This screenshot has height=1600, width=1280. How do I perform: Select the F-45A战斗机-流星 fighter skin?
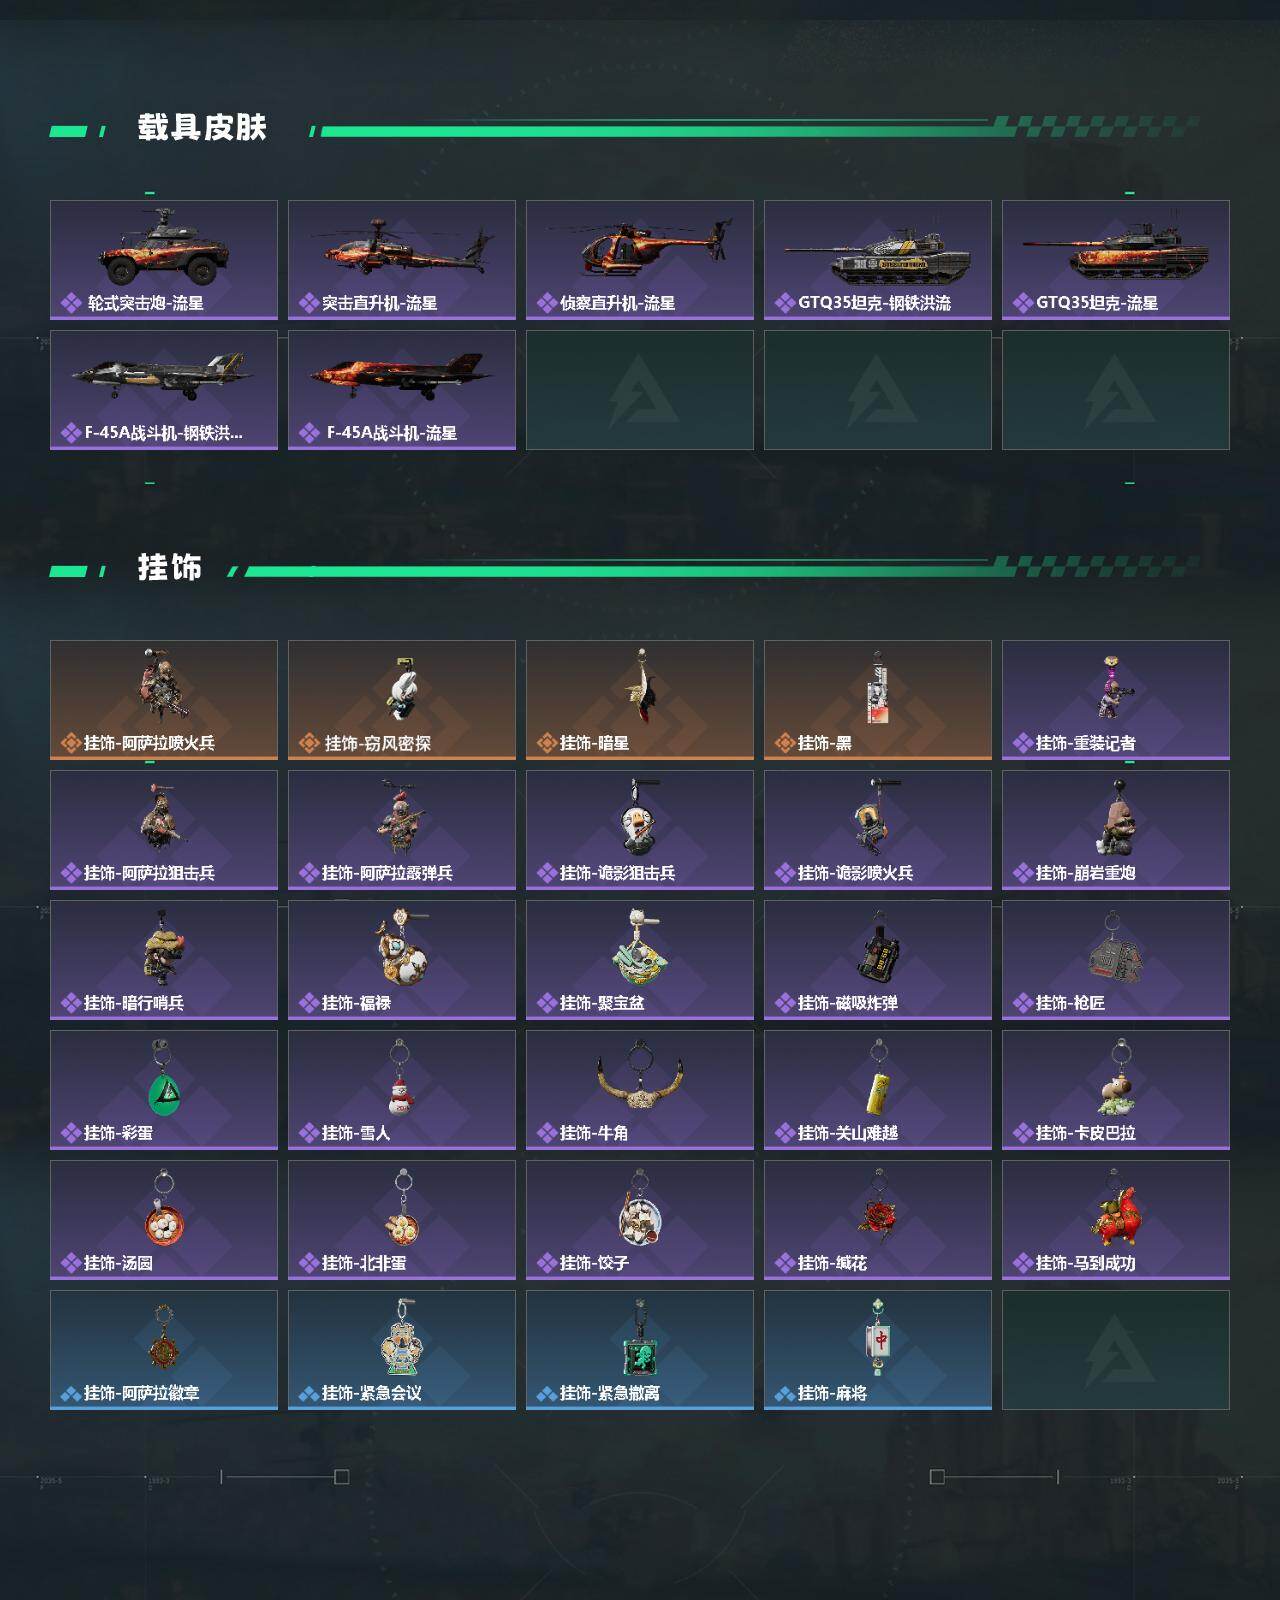pos(402,390)
